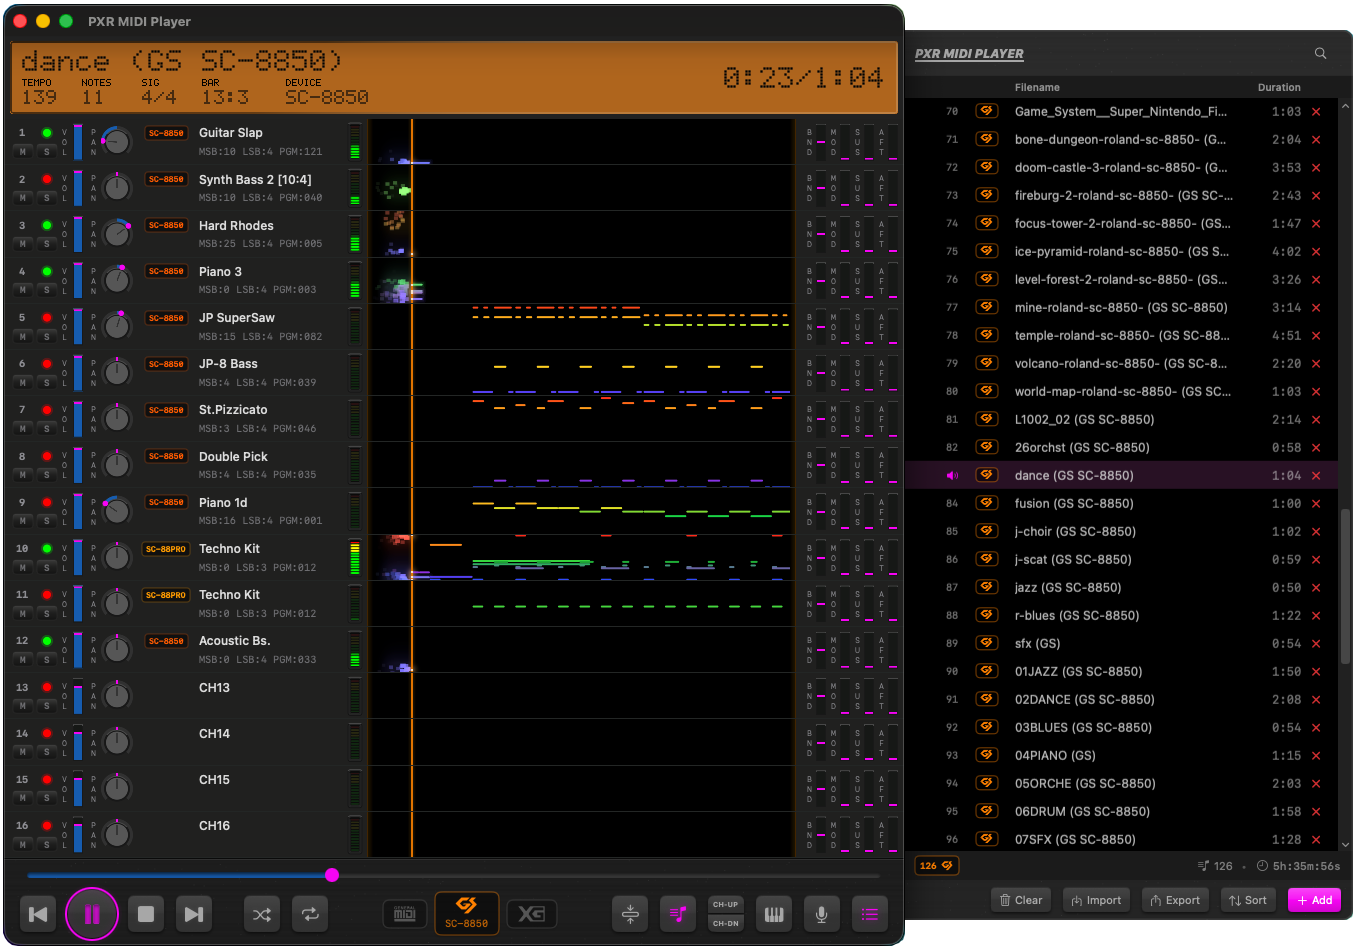Switch to the General MIDI mode

pyautogui.click(x=405, y=914)
